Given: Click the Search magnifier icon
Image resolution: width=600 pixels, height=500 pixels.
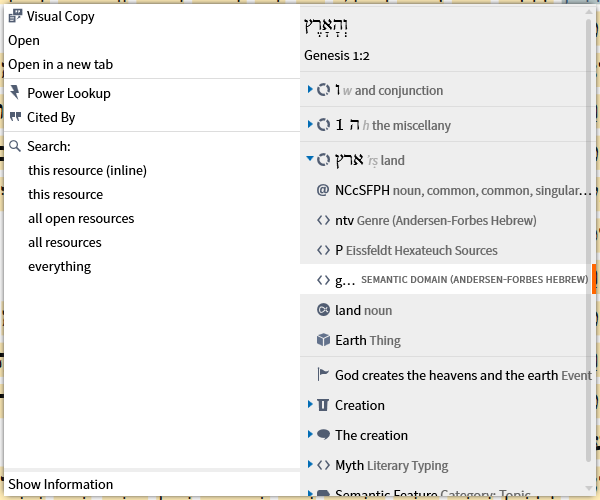Looking at the screenshot, I should coord(15,146).
